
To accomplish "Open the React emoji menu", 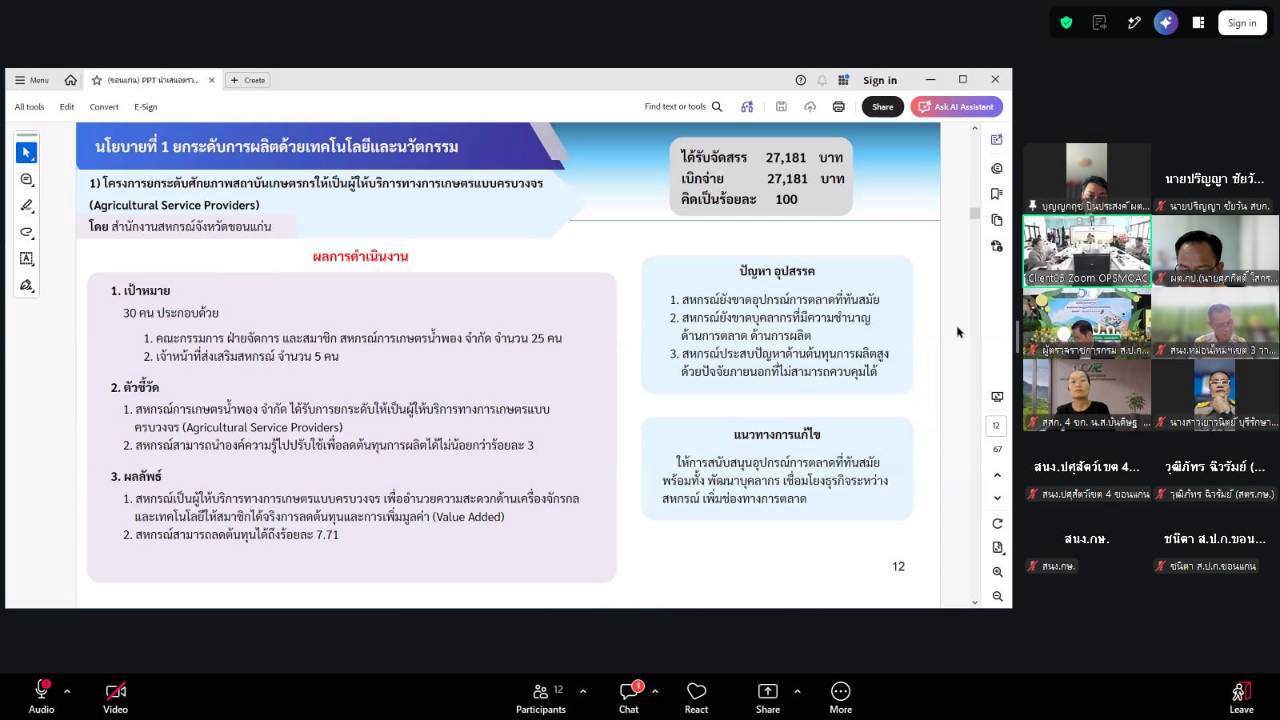I will [696, 697].
